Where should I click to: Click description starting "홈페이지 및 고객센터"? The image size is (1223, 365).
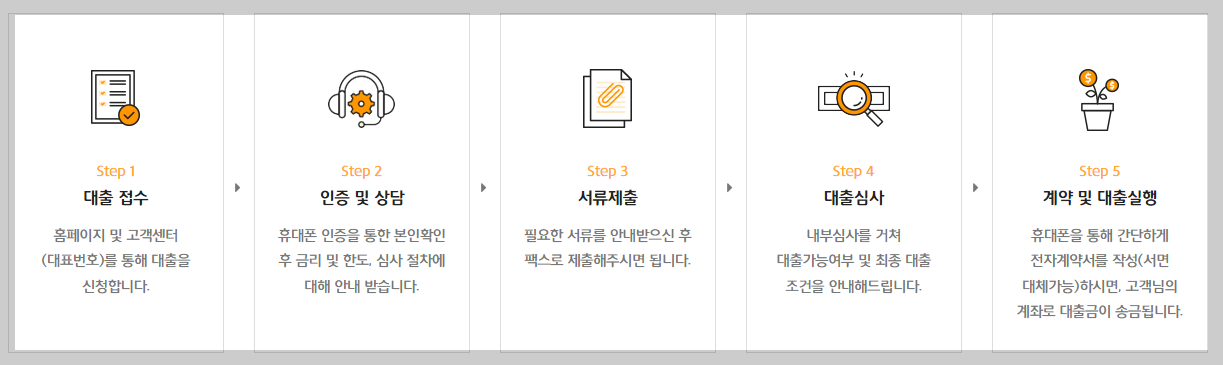[x=116, y=262]
